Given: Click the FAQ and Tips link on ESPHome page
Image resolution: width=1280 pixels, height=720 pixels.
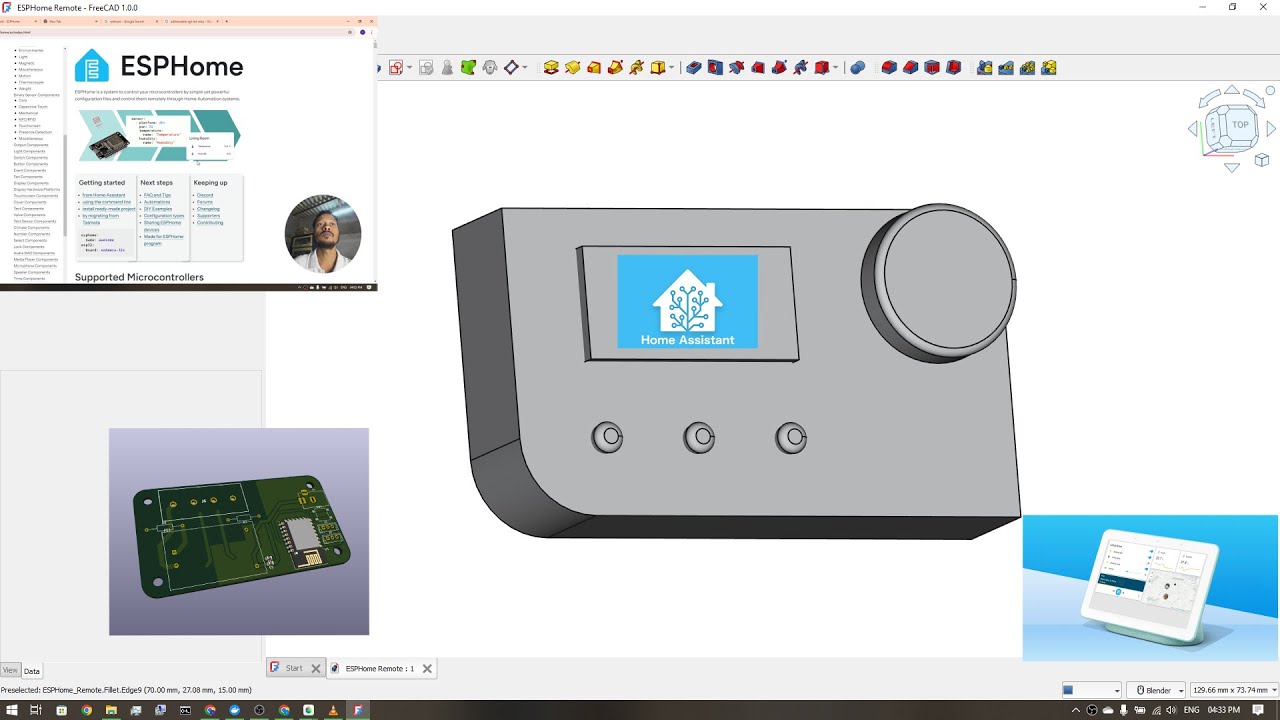Looking at the screenshot, I should coord(157,195).
